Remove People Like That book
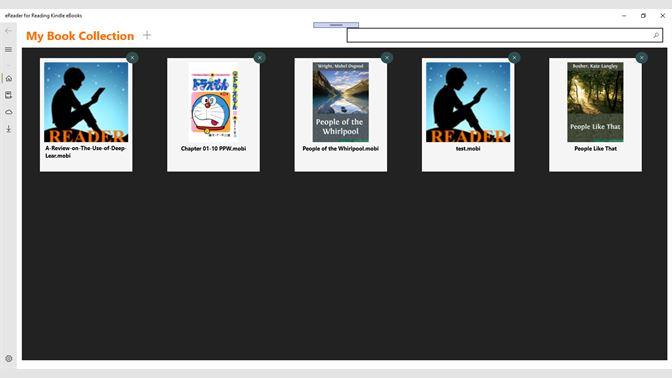Viewport: 672px width, 378px height. pyautogui.click(x=642, y=57)
